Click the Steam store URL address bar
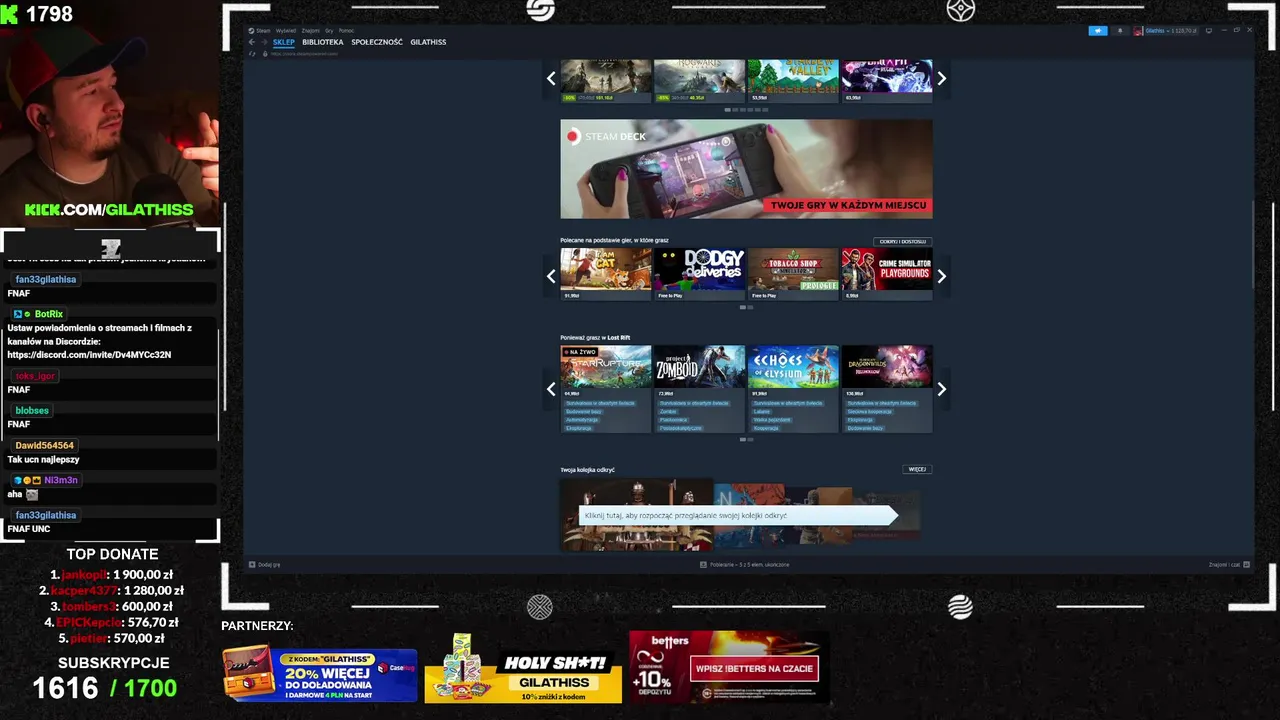 point(304,53)
